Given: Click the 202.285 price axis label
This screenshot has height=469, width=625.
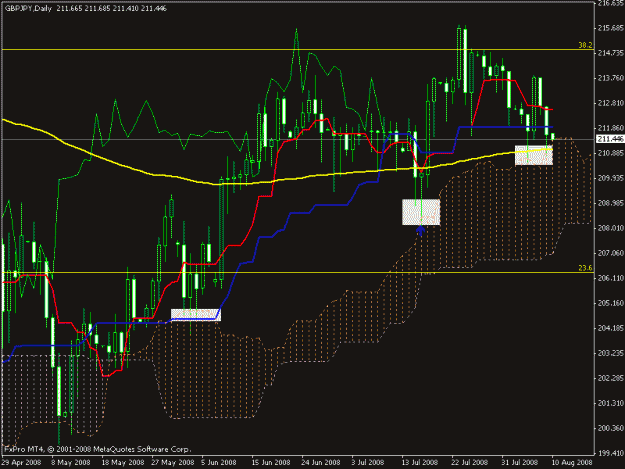Looking at the screenshot, I should click(611, 378).
